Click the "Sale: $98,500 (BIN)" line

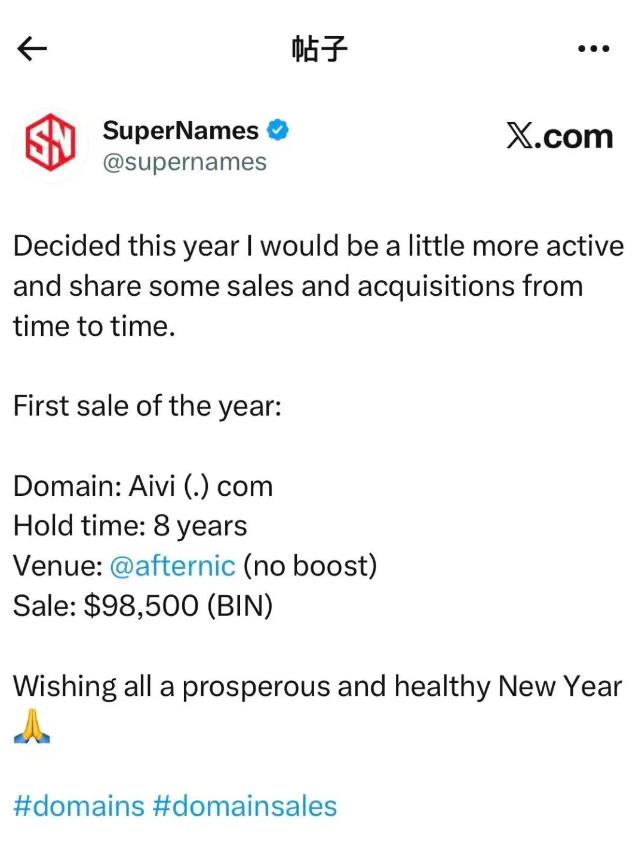pyautogui.click(x=143, y=605)
